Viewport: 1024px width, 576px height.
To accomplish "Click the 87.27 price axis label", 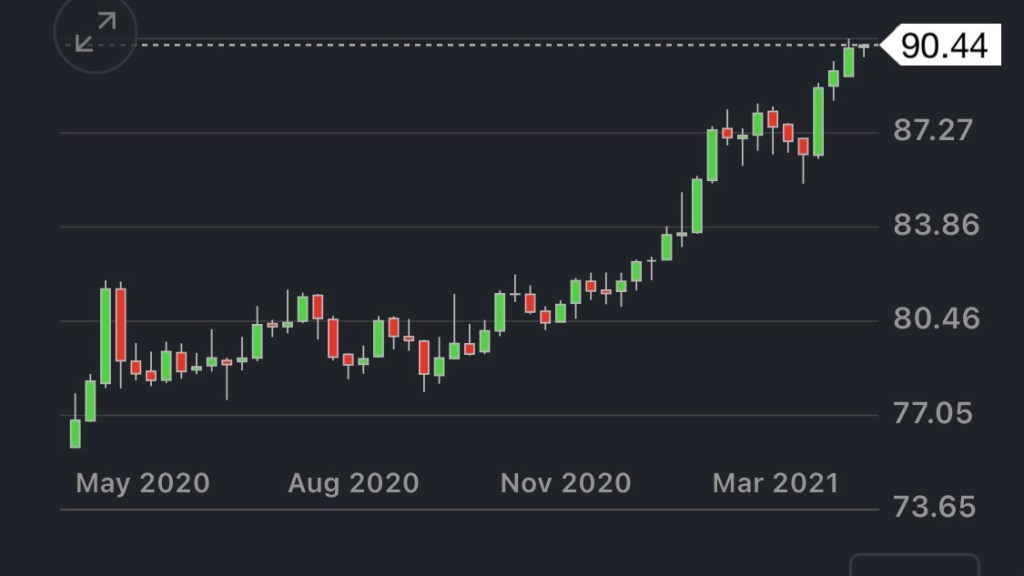I will click(932, 130).
